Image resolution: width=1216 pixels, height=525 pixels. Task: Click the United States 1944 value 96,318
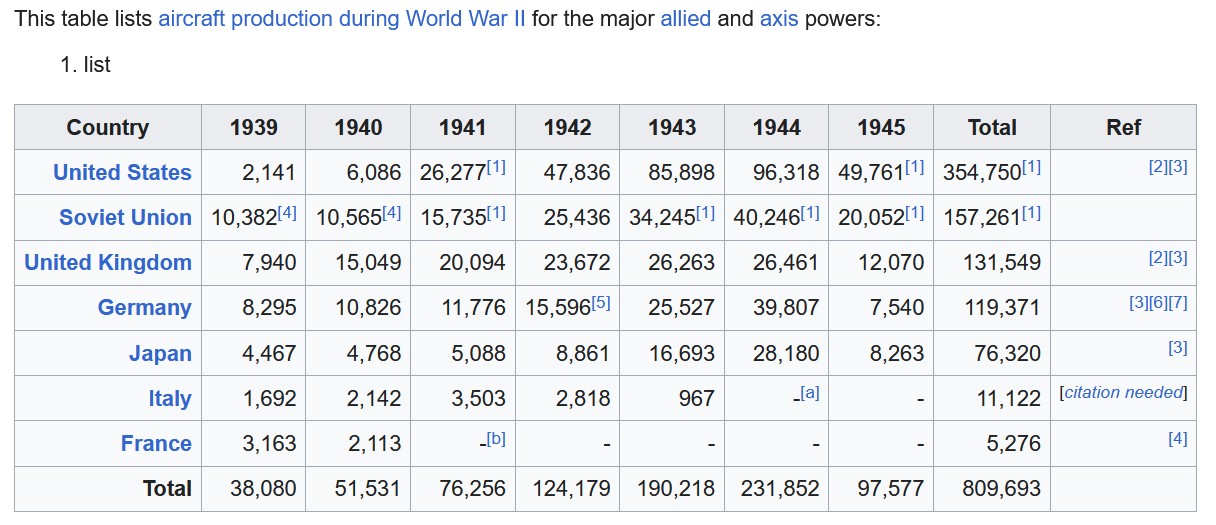[x=786, y=172]
